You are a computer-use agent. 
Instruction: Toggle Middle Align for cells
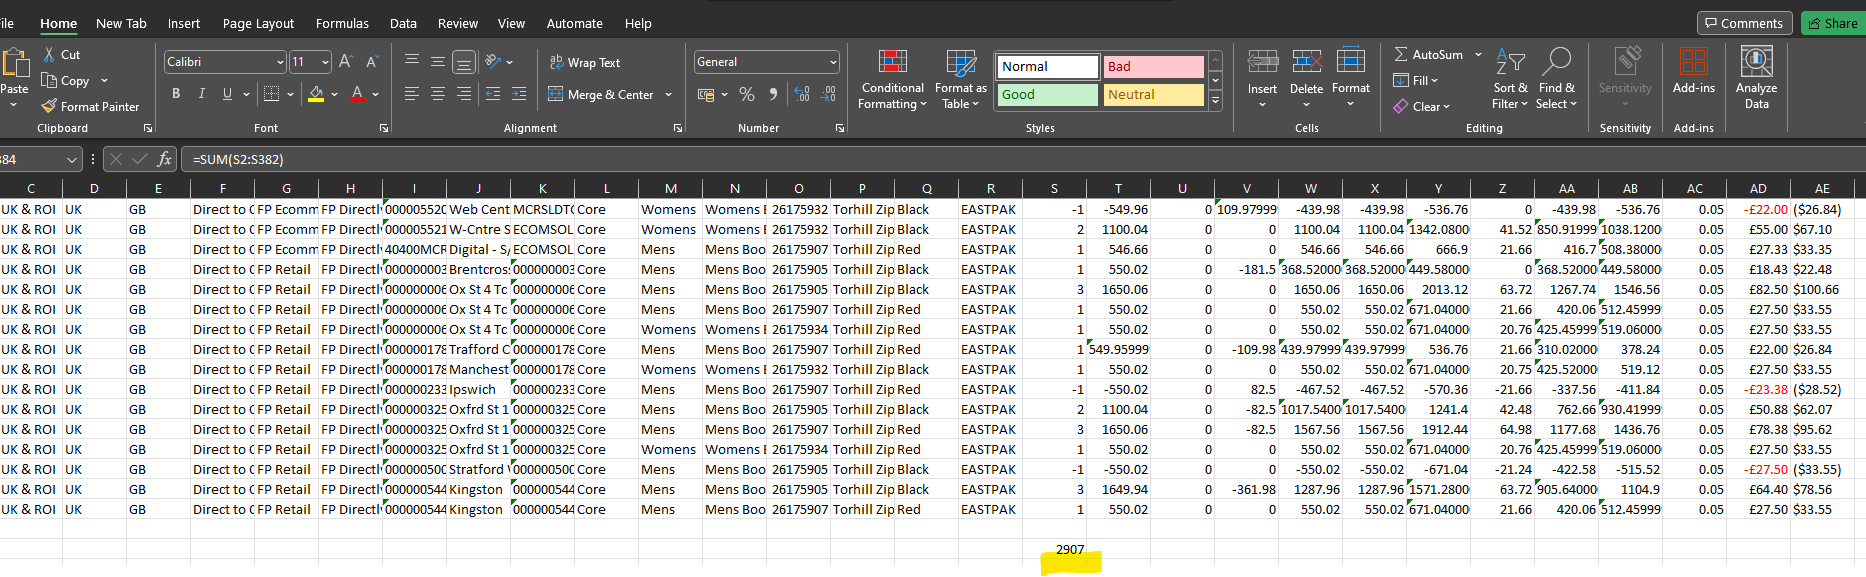point(438,62)
